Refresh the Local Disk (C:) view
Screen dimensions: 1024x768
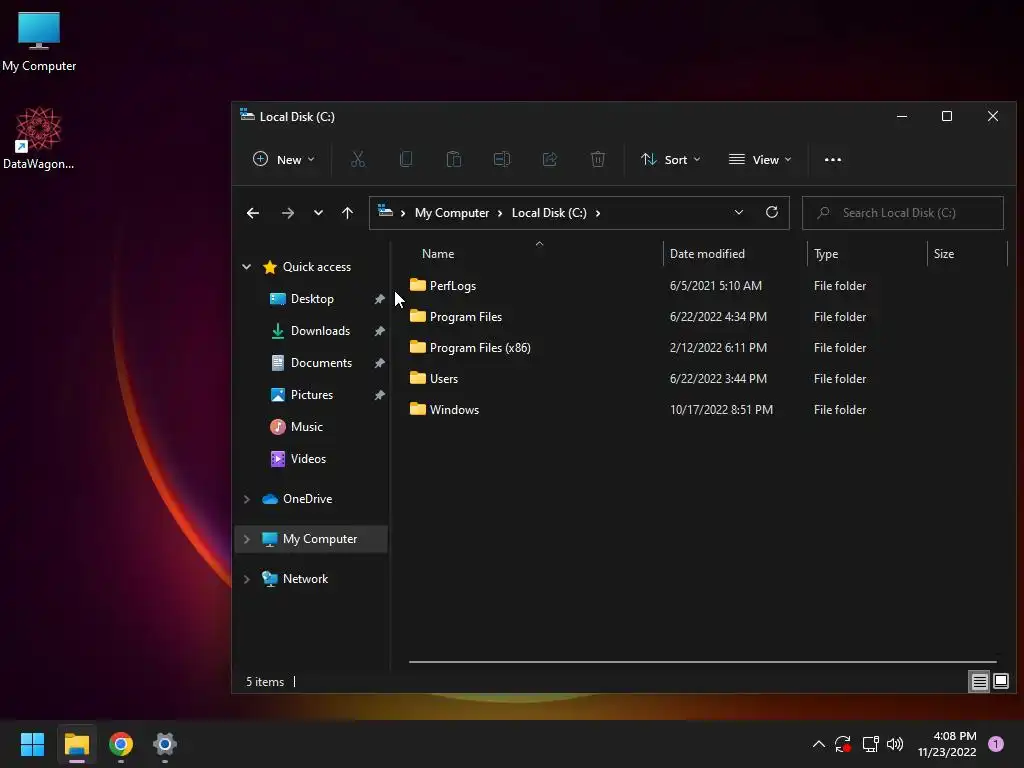point(772,212)
